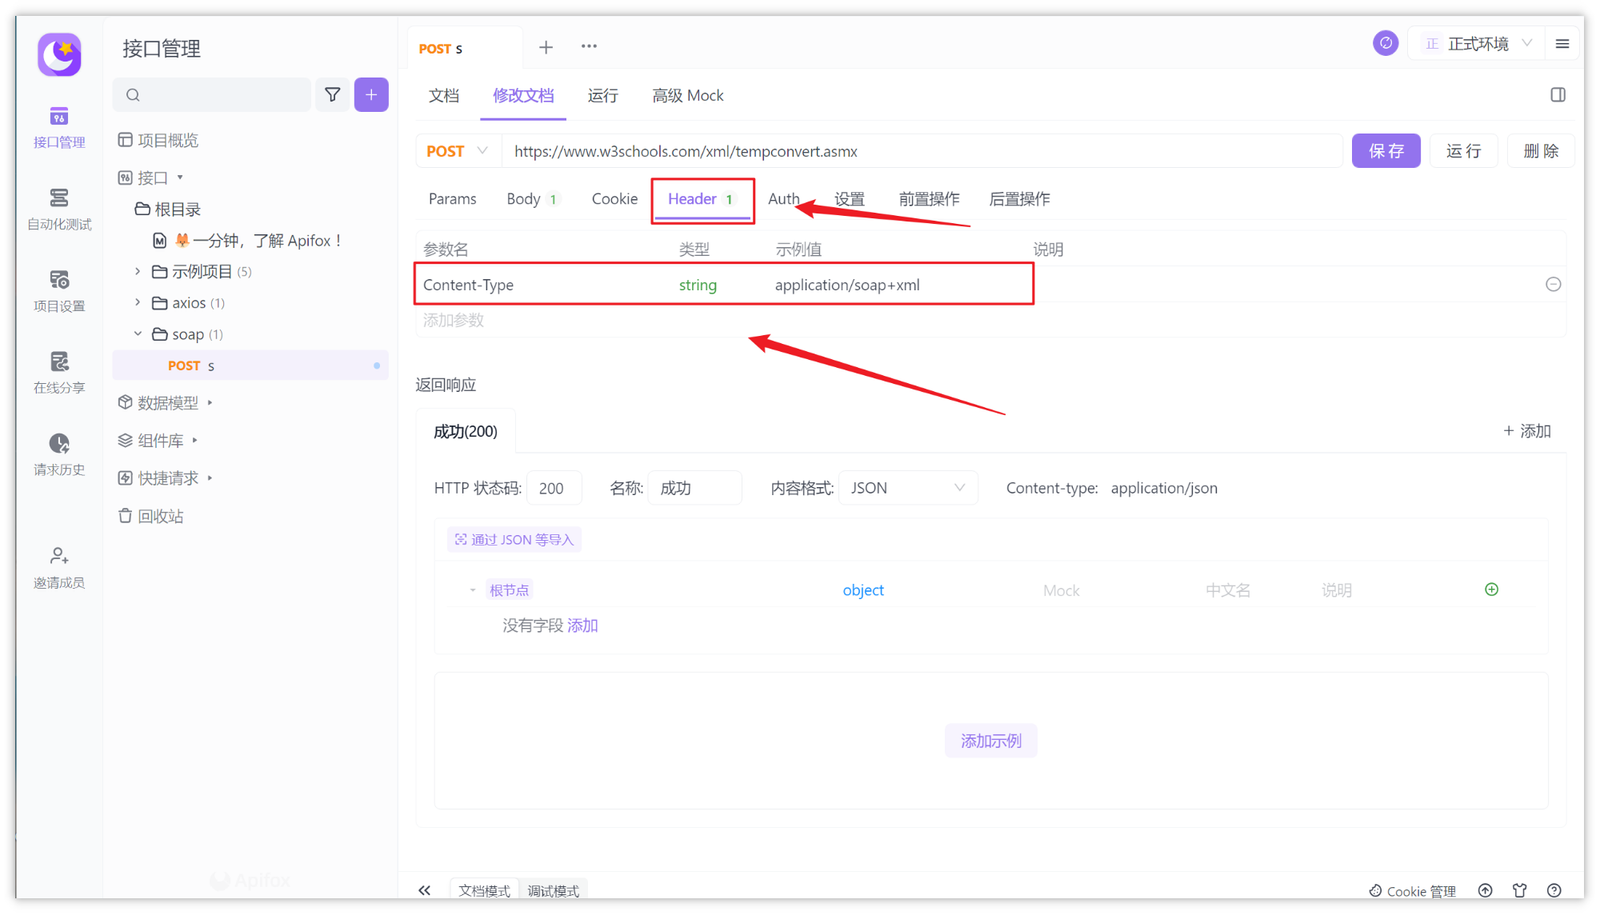Click the 添加示例 button

click(990, 741)
